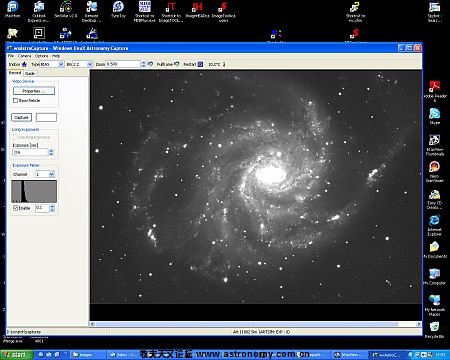Toggle the Use long exposure checkbox
450x360 pixels.
pyautogui.click(x=15, y=137)
